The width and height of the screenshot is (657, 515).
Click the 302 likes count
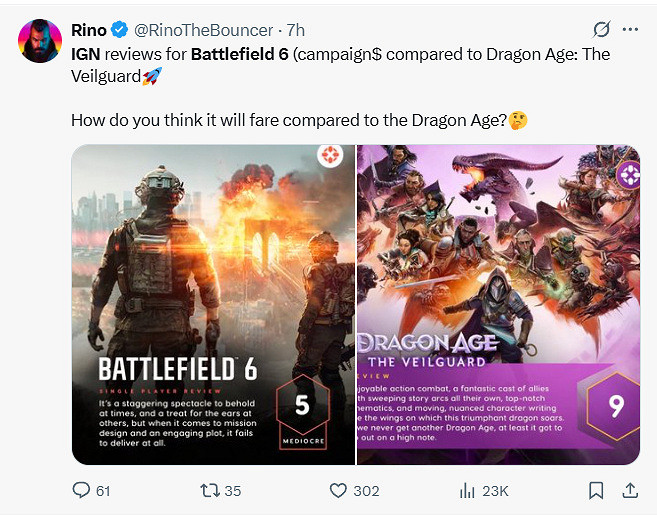(x=366, y=490)
